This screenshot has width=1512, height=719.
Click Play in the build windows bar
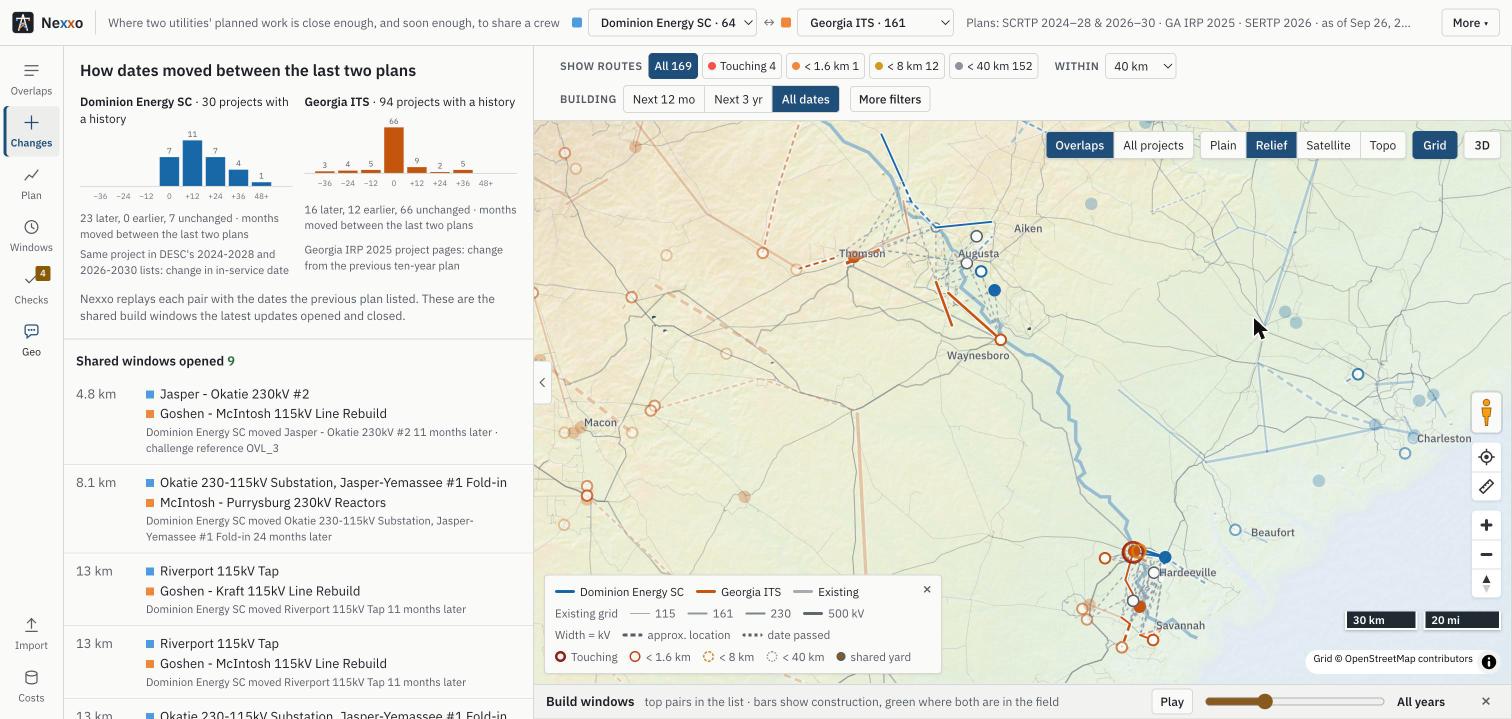point(1172,702)
